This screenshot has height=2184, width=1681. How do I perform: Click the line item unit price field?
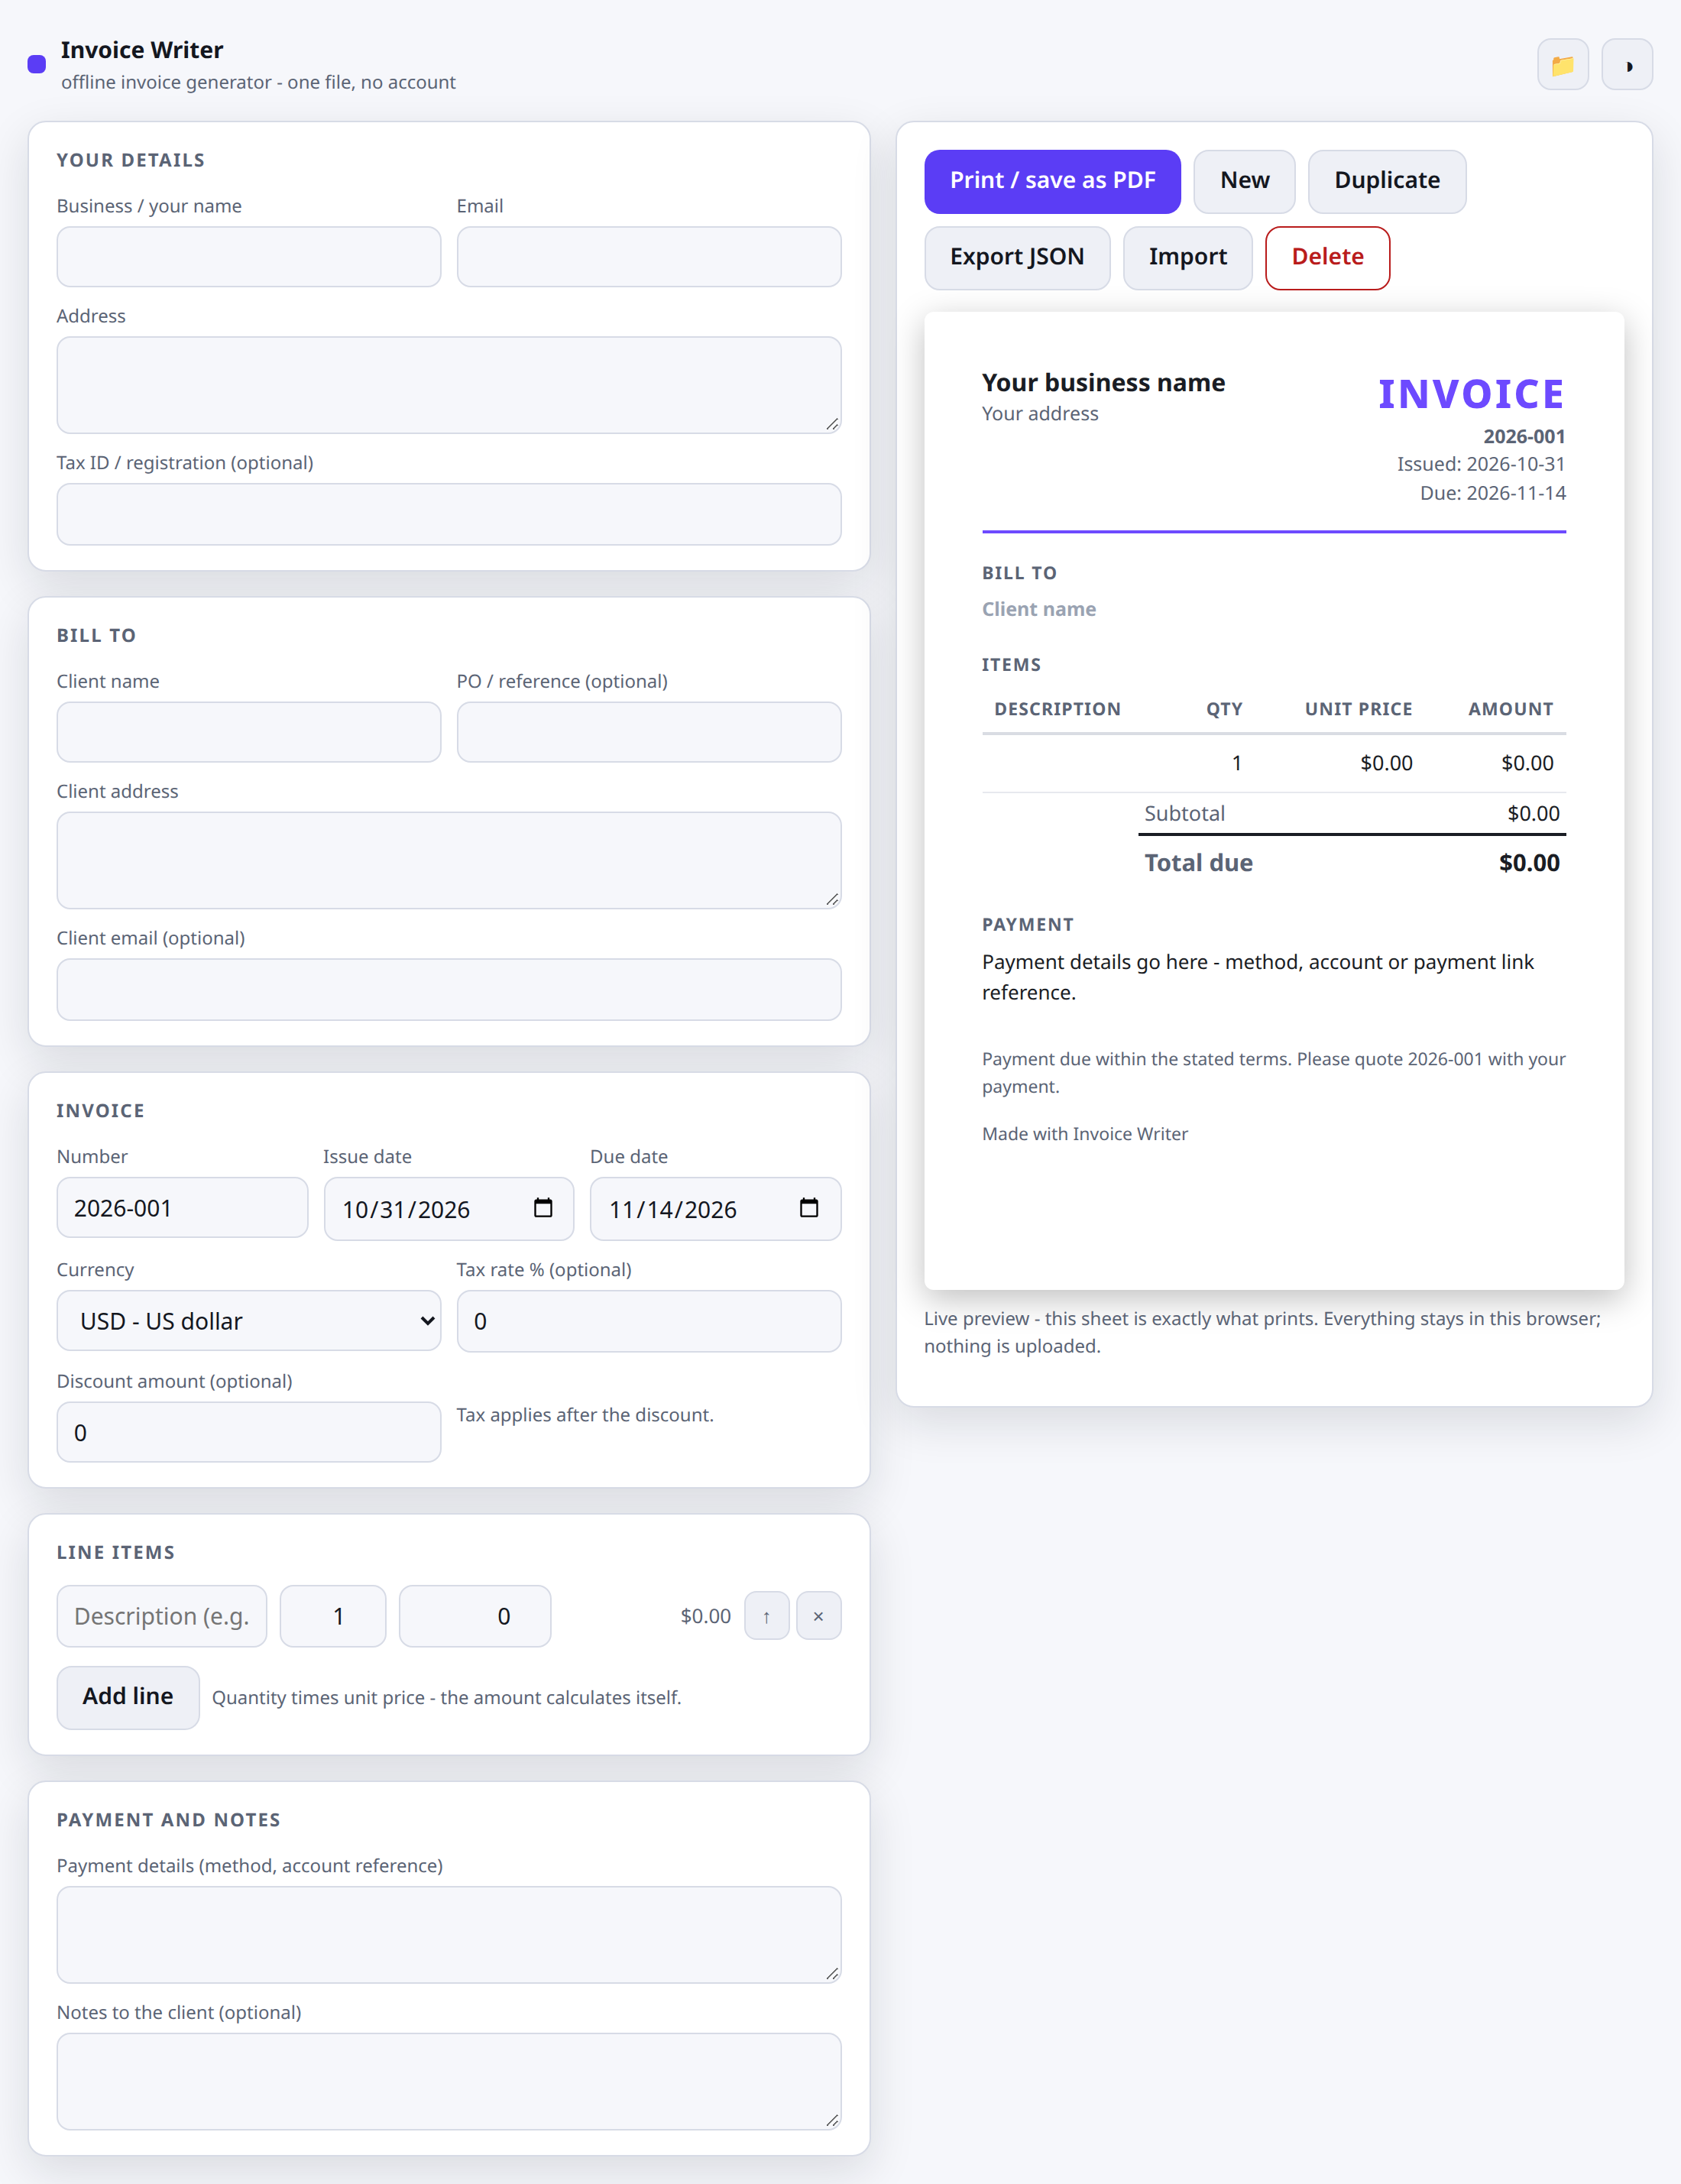[x=475, y=1616]
